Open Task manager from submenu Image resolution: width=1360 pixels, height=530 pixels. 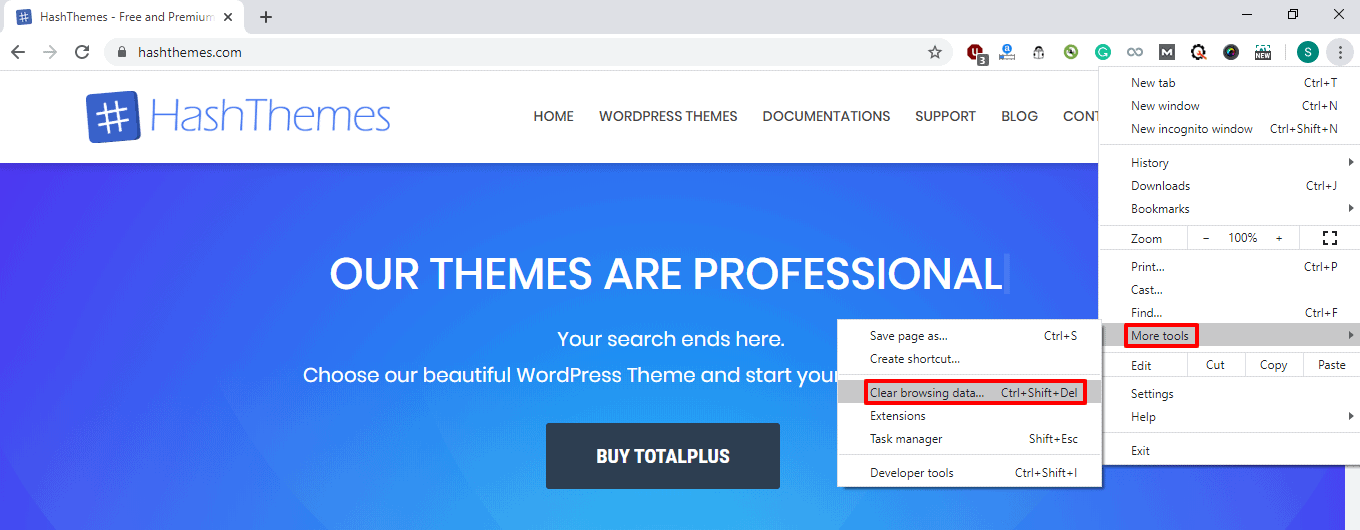coord(969,439)
